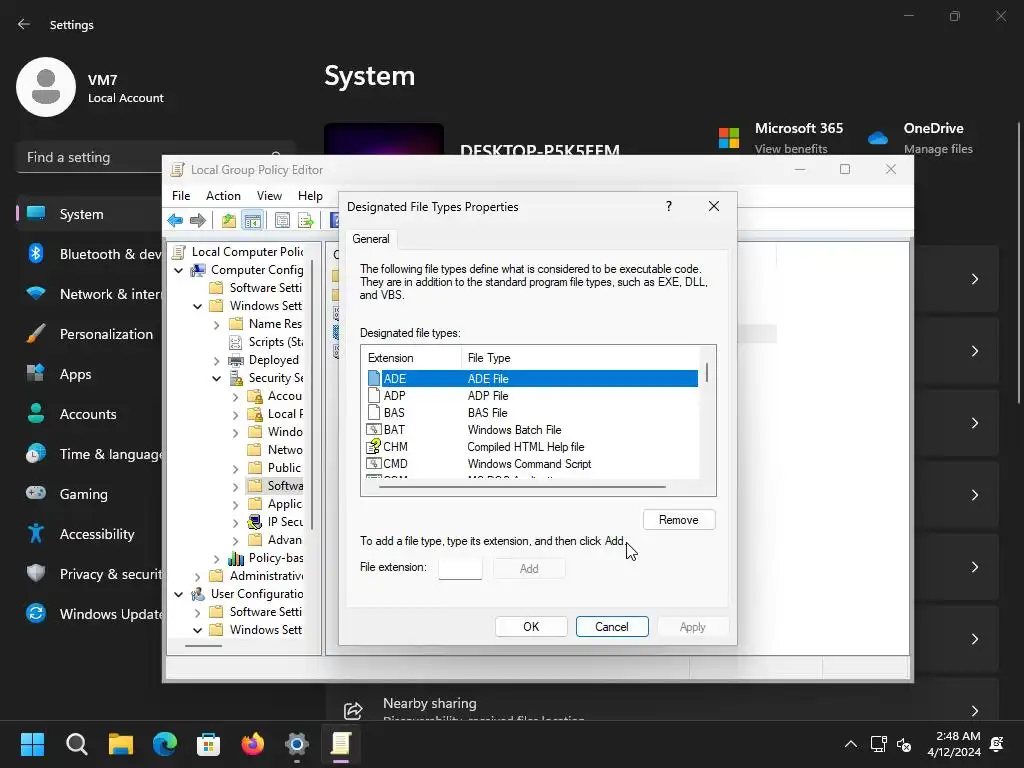The image size is (1024, 768).
Task: Click Manage files under OneDrive
Action: point(938,149)
